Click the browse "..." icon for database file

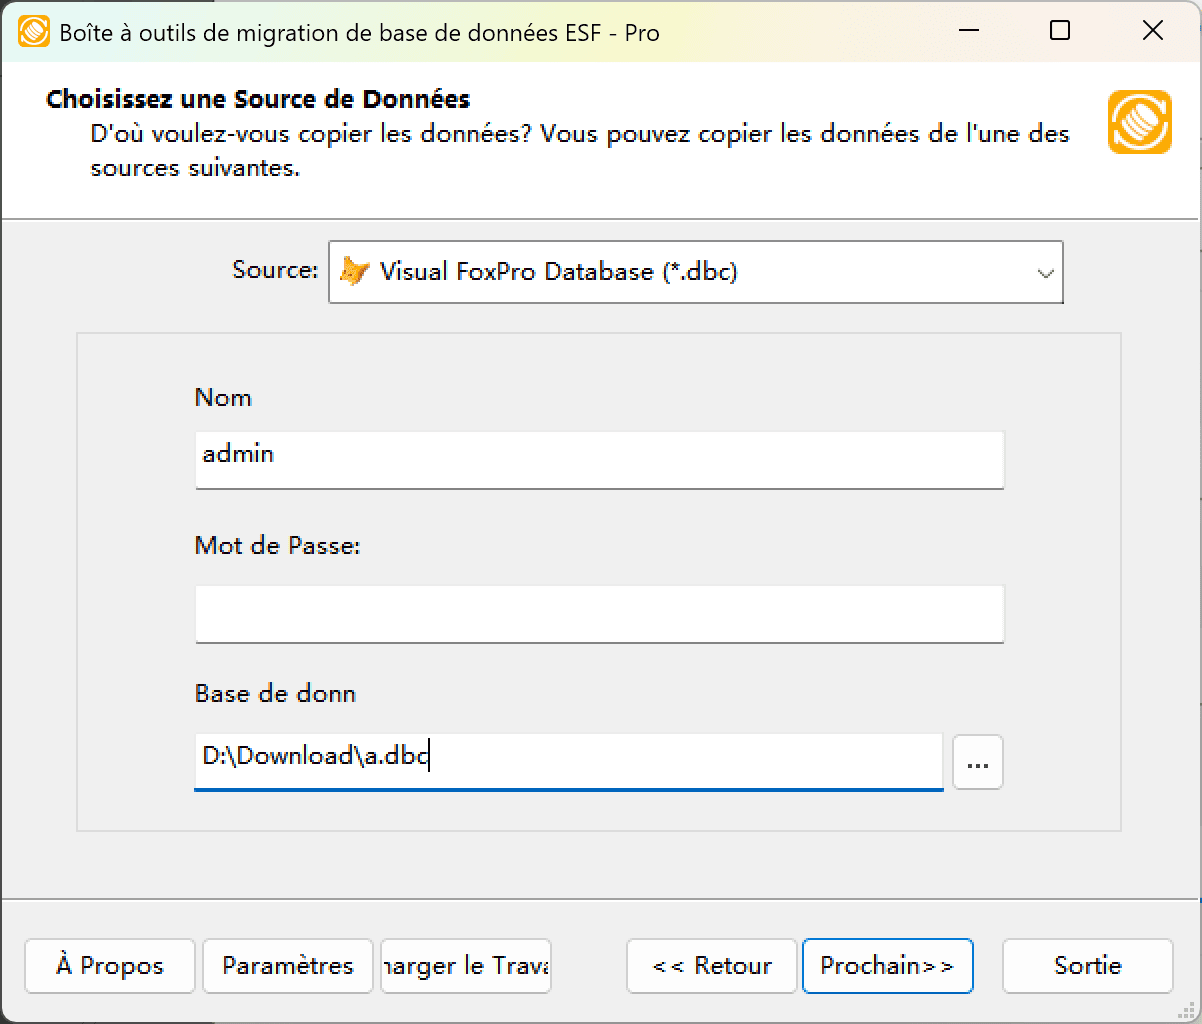977,762
